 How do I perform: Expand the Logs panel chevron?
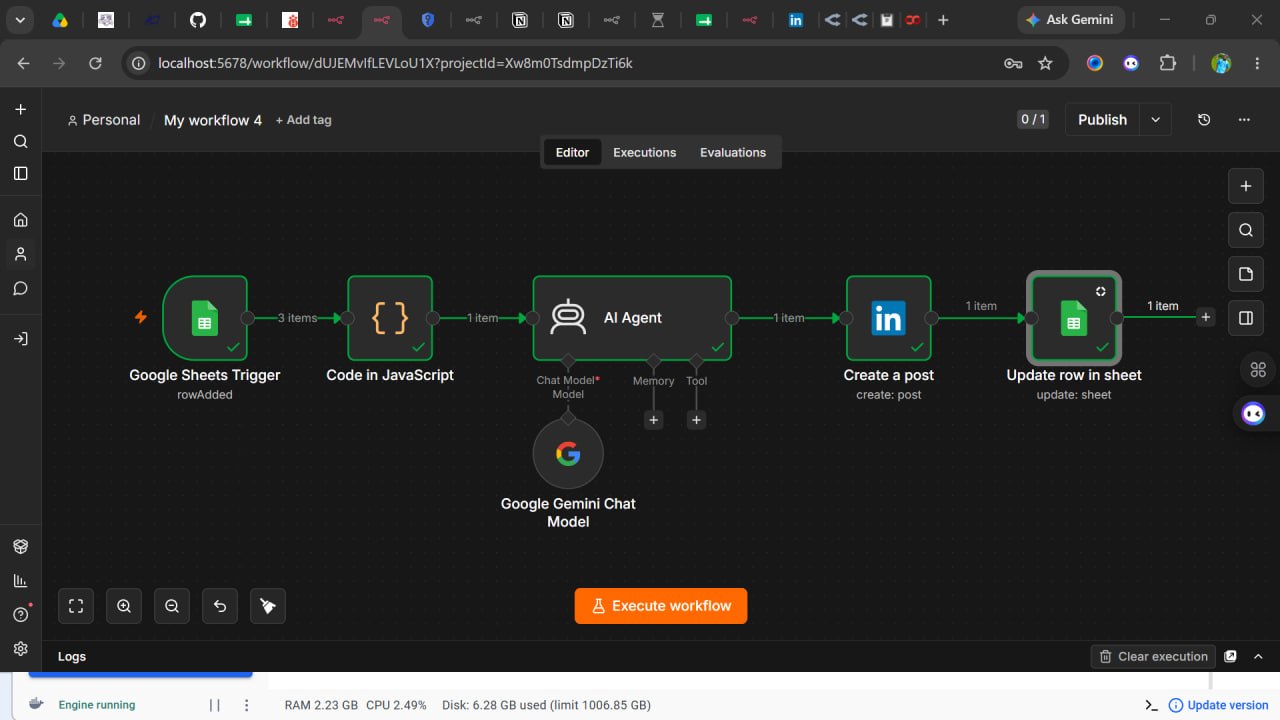coord(1258,656)
